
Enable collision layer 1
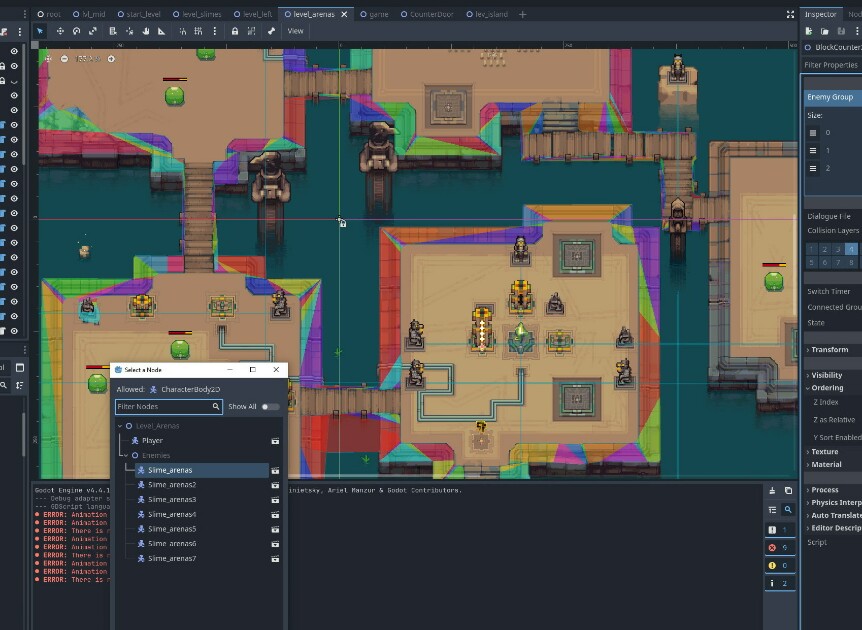coord(811,249)
